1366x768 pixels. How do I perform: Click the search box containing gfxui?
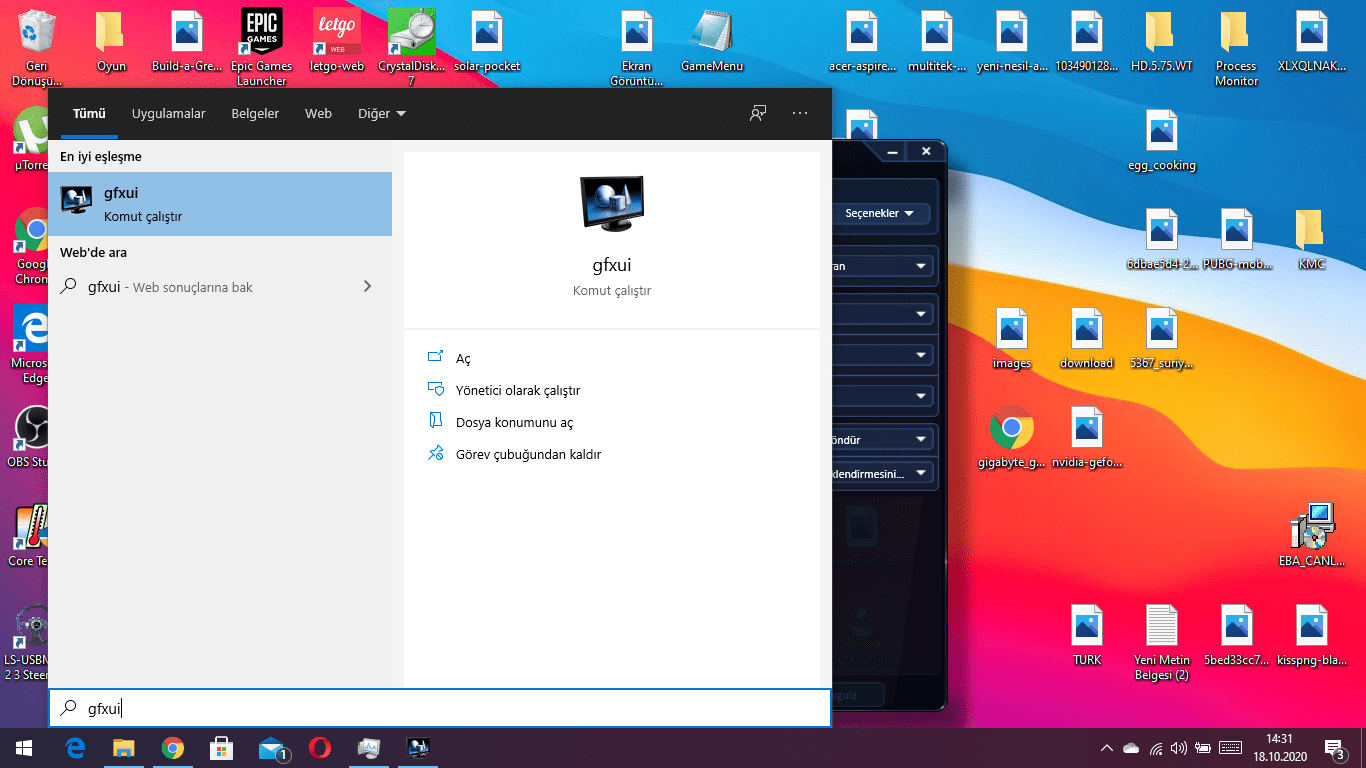440,708
